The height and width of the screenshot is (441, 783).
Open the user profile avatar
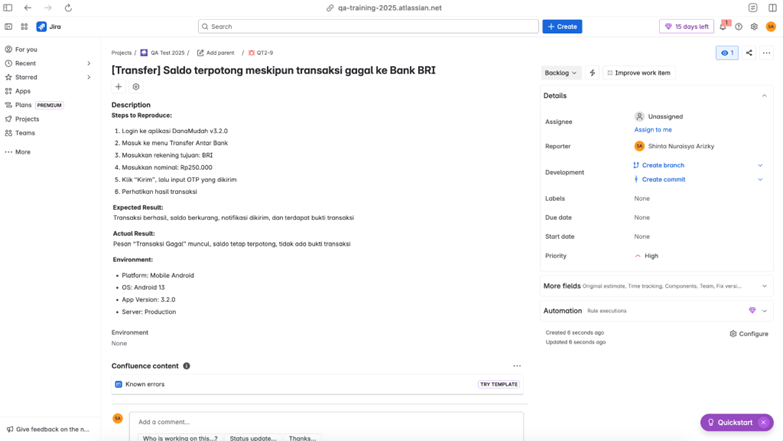771,26
